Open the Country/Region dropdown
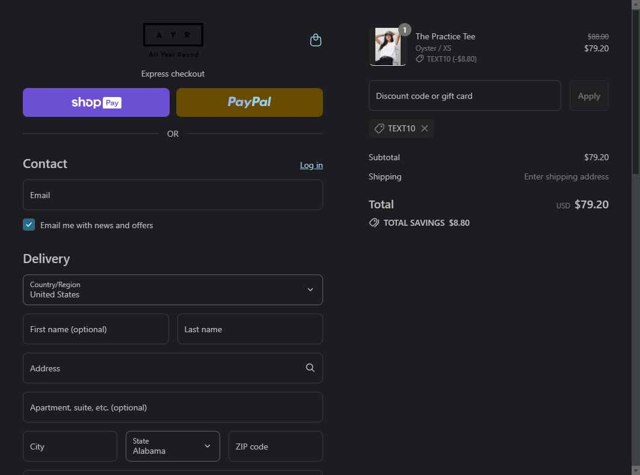 (173, 290)
